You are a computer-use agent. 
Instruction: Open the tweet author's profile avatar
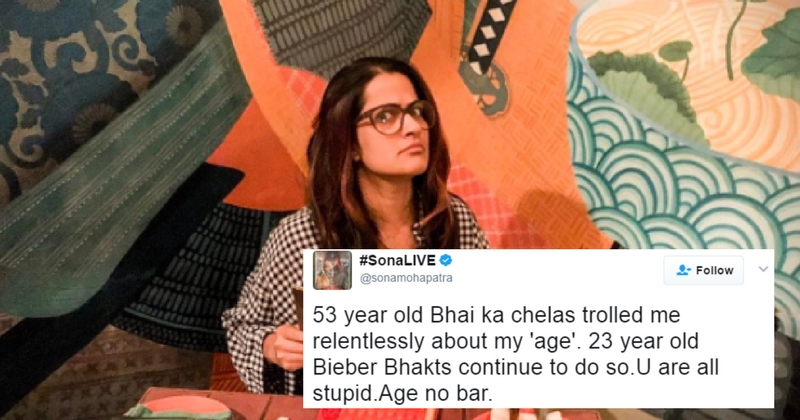tap(332, 270)
